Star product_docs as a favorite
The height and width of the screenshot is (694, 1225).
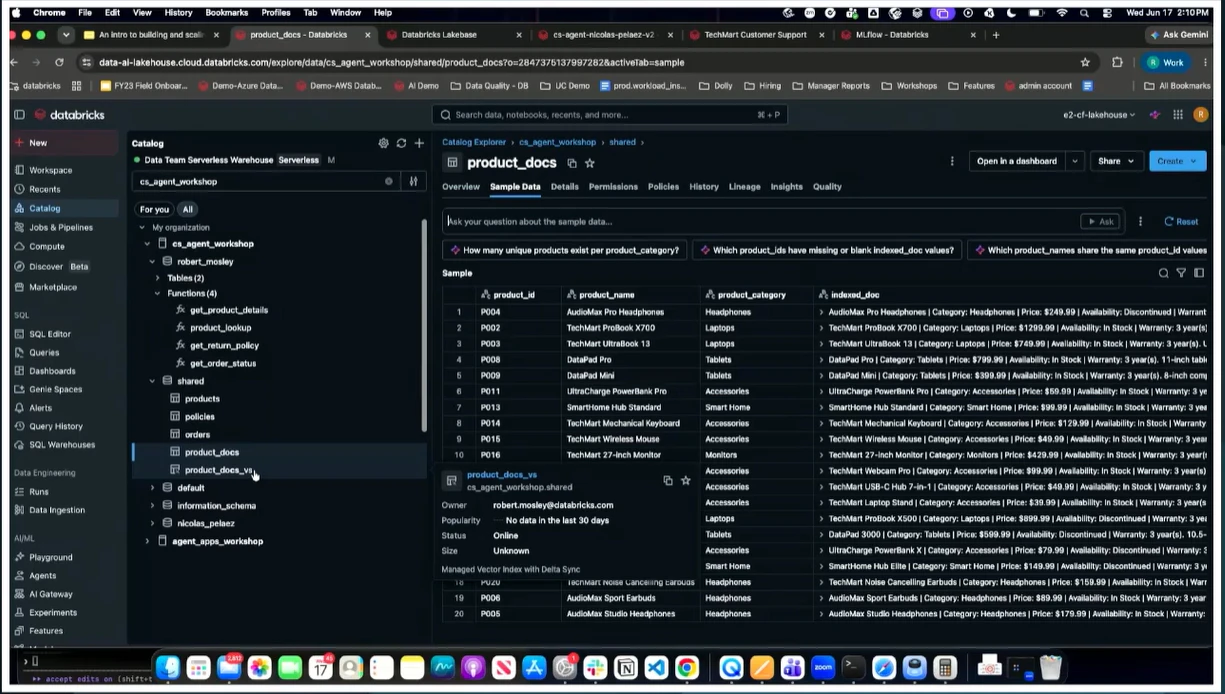(x=590, y=163)
